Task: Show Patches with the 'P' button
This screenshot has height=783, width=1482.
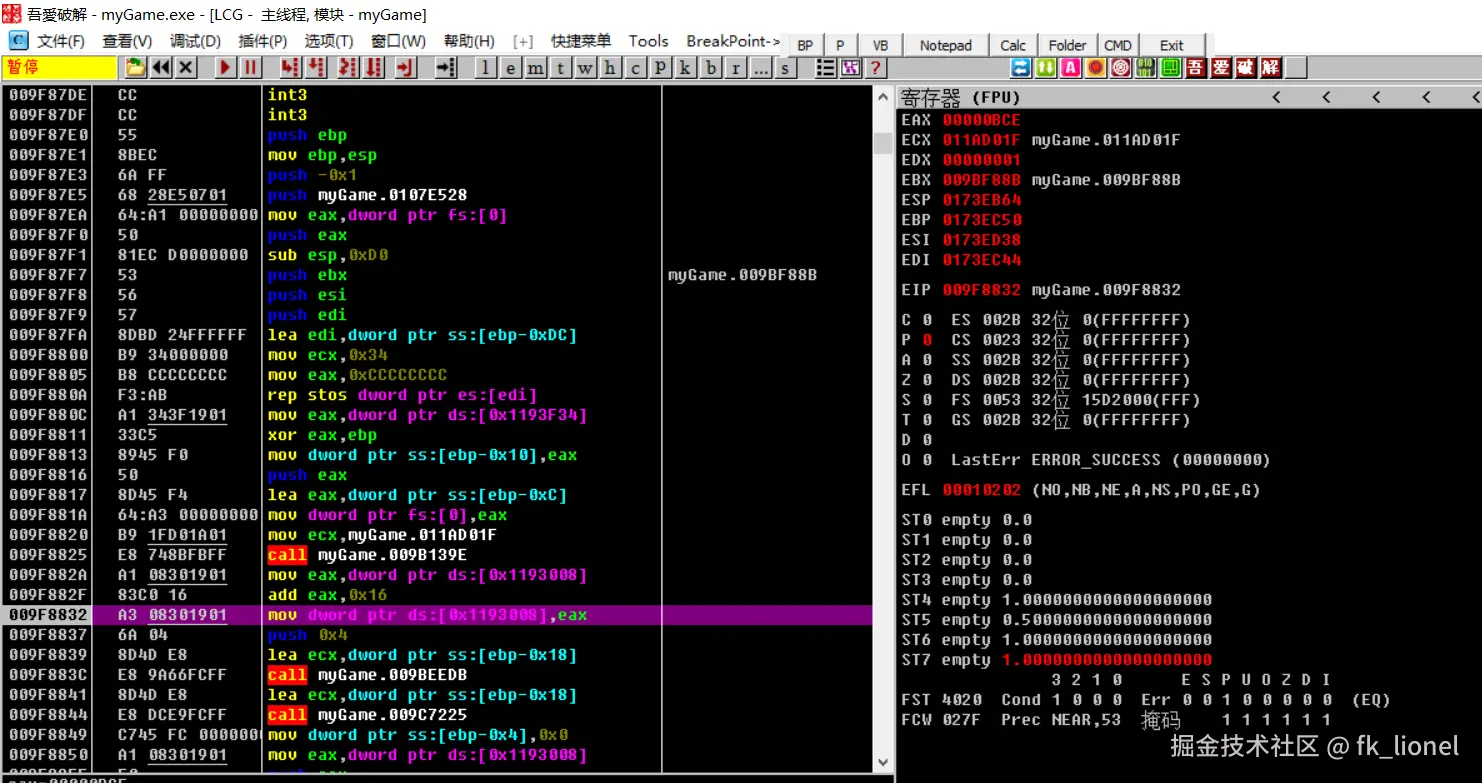Action: (x=660, y=67)
